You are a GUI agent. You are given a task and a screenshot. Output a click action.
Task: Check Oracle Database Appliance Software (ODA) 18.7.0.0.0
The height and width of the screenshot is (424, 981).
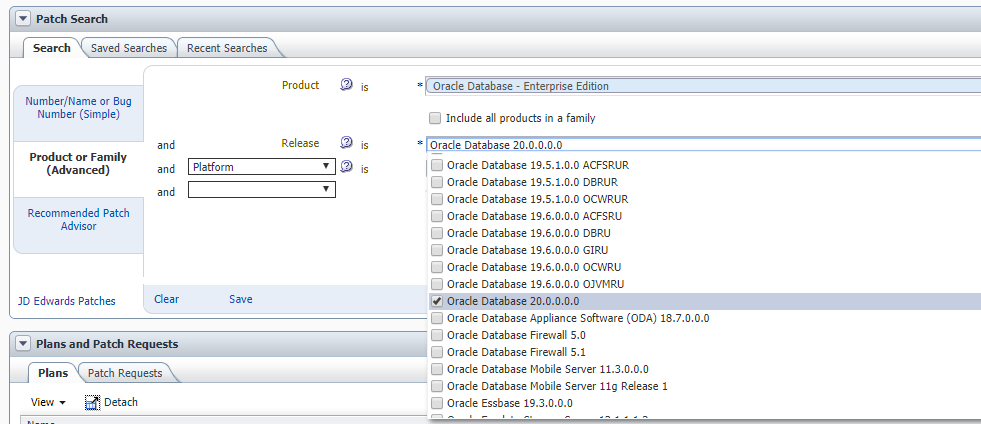tap(437, 318)
